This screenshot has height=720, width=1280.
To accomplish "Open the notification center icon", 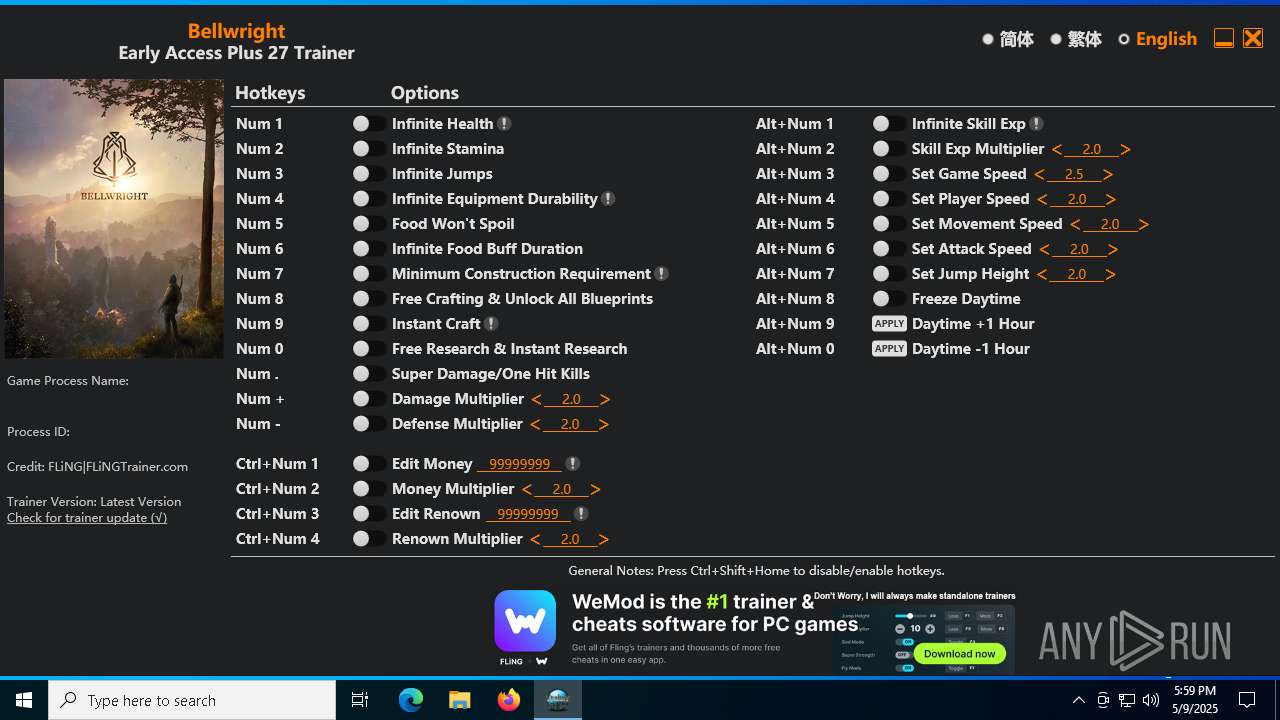I will tap(1247, 700).
